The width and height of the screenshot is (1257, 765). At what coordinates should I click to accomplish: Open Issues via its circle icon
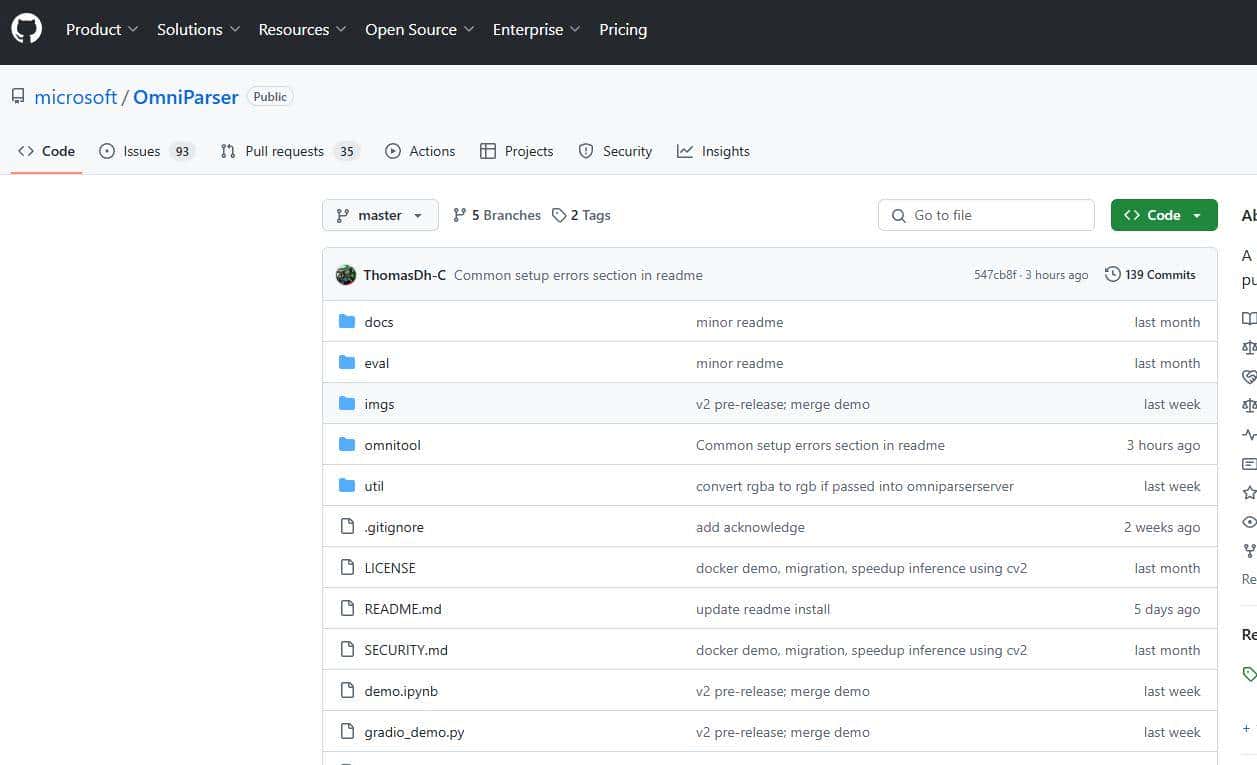coord(107,151)
